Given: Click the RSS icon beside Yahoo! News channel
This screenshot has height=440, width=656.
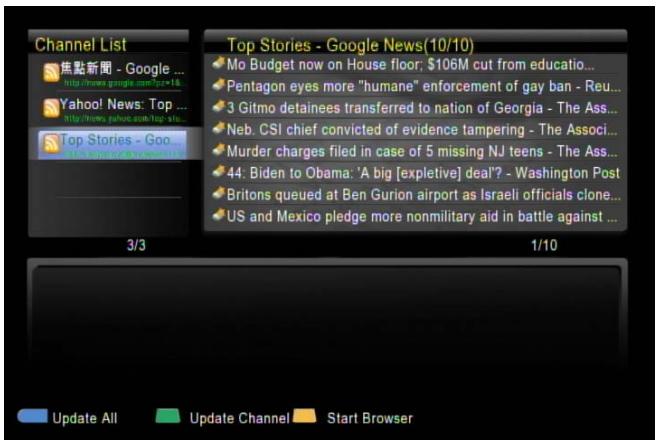Looking at the screenshot, I should (51, 108).
